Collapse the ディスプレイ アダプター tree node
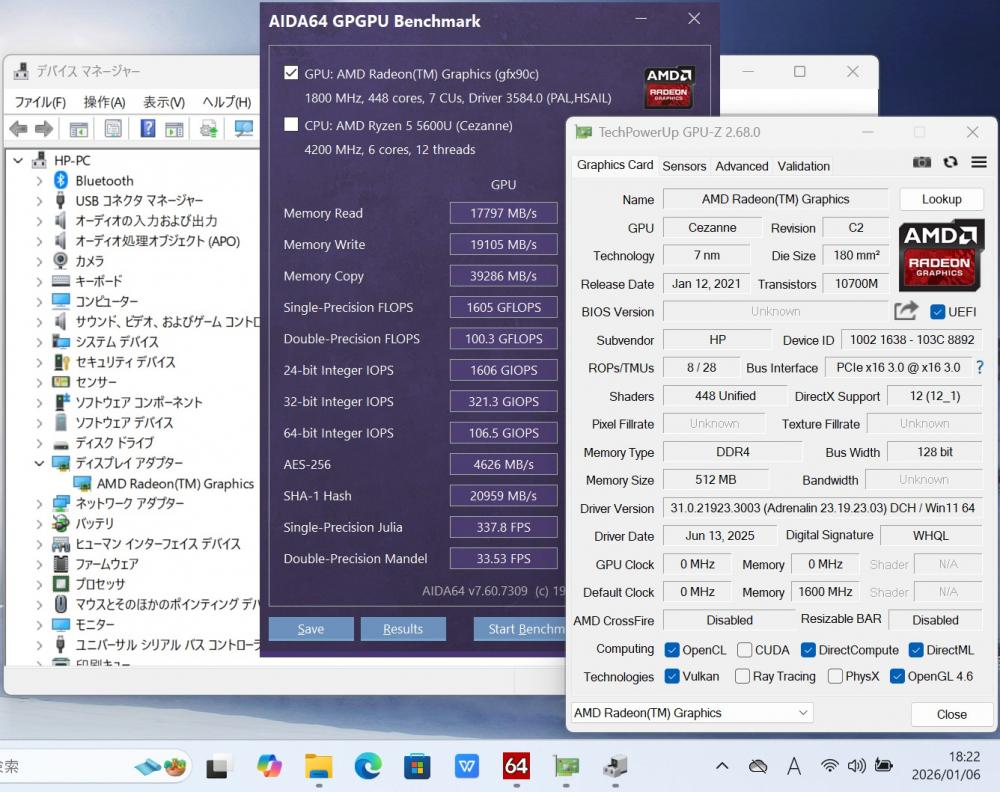 tap(40, 463)
